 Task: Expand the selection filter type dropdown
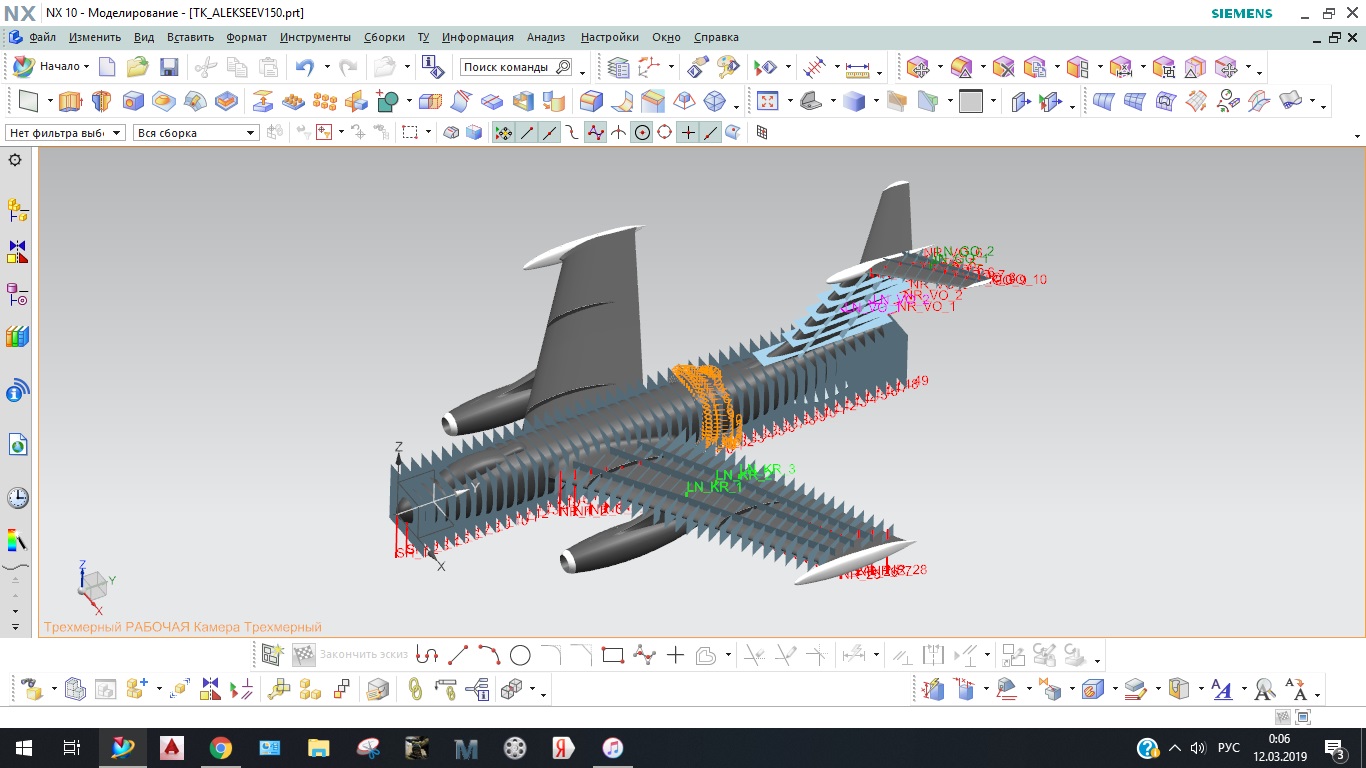[66, 132]
